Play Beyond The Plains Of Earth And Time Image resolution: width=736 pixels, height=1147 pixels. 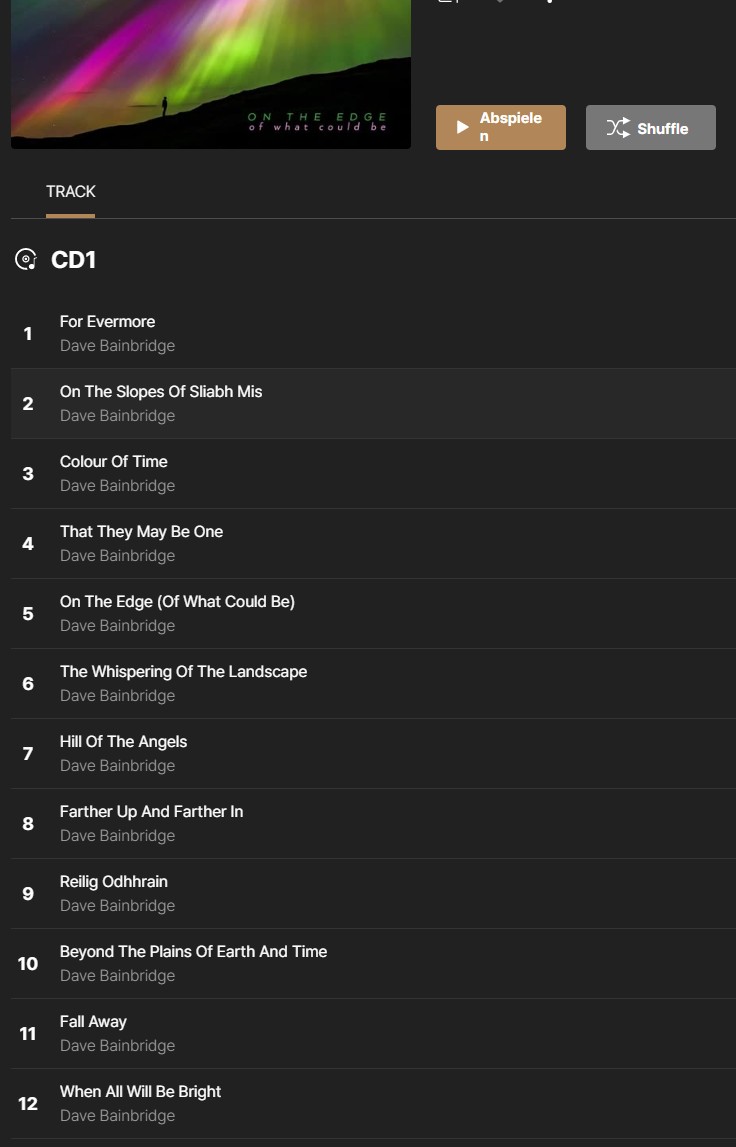[x=373, y=963]
